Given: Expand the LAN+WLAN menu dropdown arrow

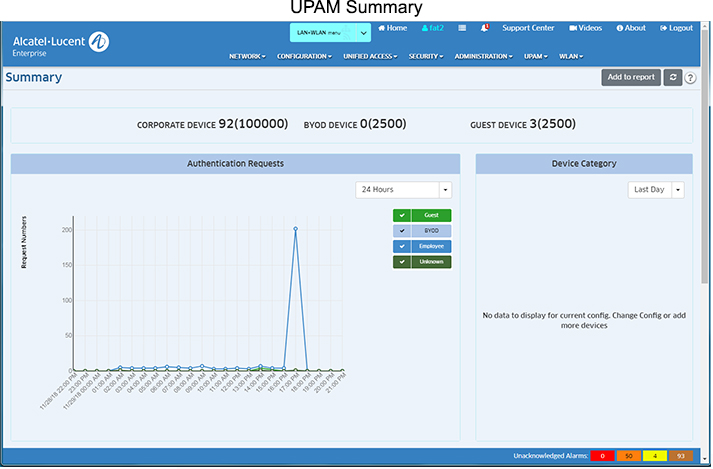Looking at the screenshot, I should coord(363,33).
